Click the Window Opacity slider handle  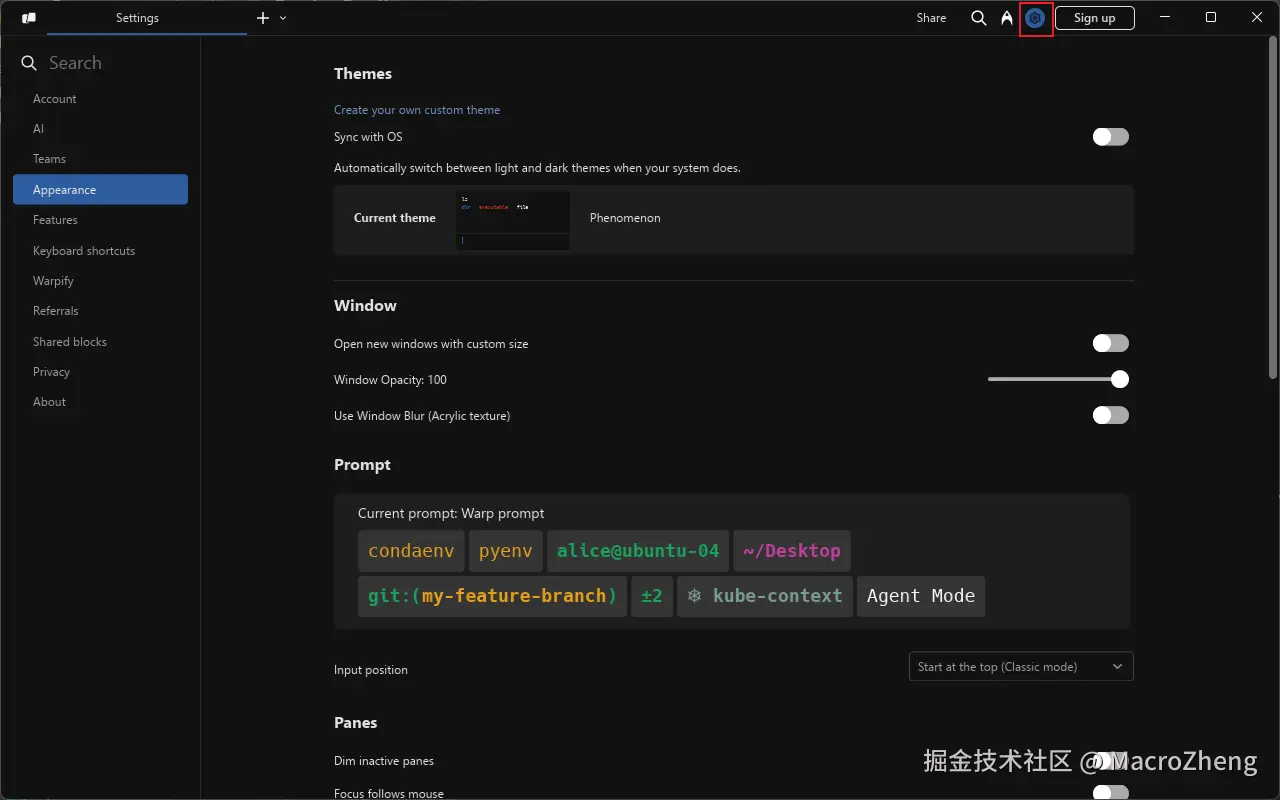click(1120, 379)
